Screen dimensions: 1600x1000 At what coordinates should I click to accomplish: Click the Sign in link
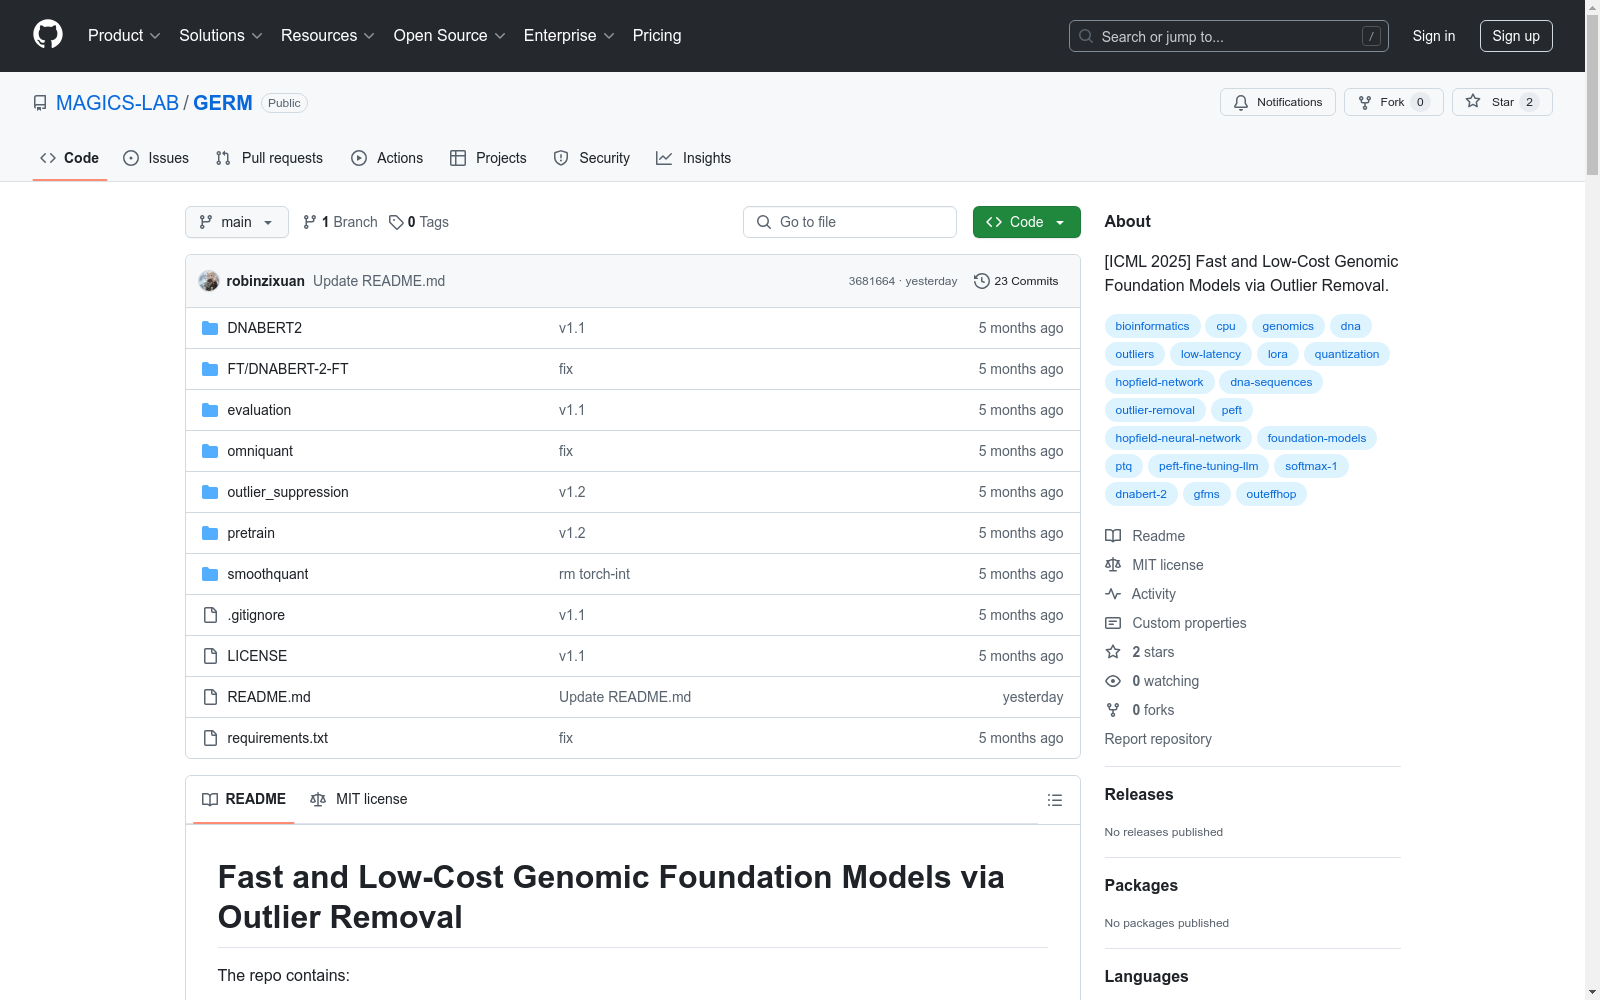[1434, 36]
